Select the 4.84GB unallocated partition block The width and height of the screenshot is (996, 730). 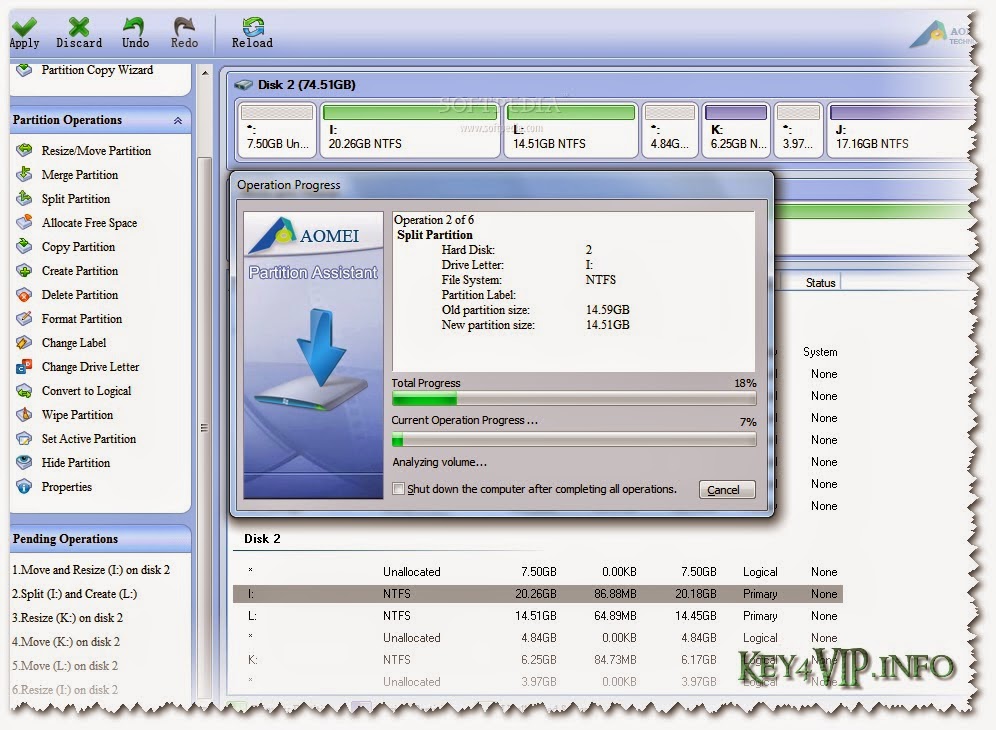670,130
